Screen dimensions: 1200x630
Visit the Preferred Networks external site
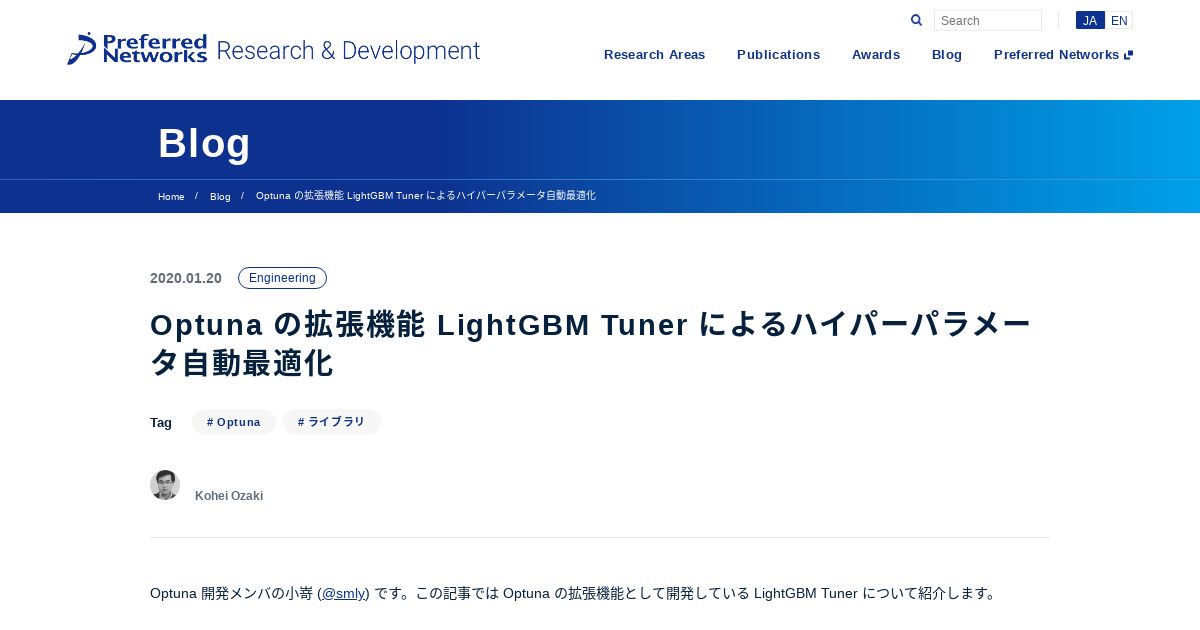tap(1063, 55)
